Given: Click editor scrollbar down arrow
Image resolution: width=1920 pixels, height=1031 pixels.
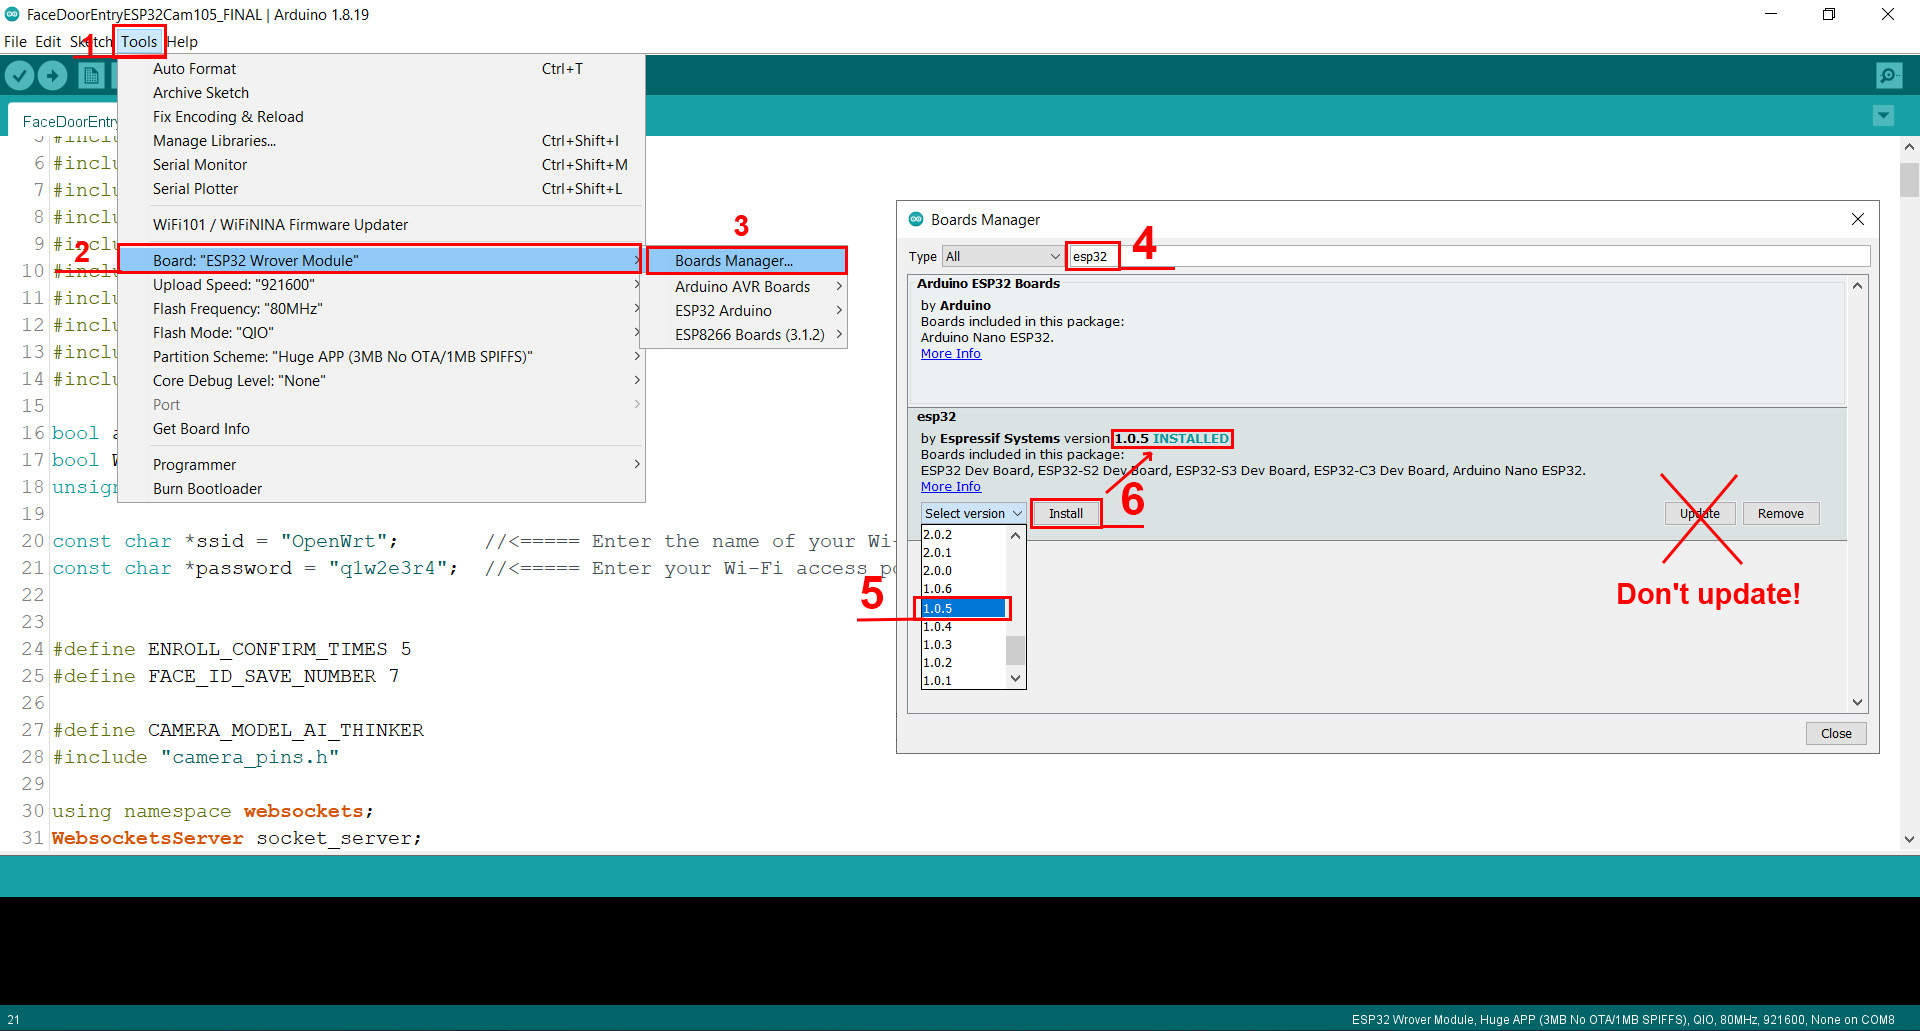Looking at the screenshot, I should (1909, 839).
